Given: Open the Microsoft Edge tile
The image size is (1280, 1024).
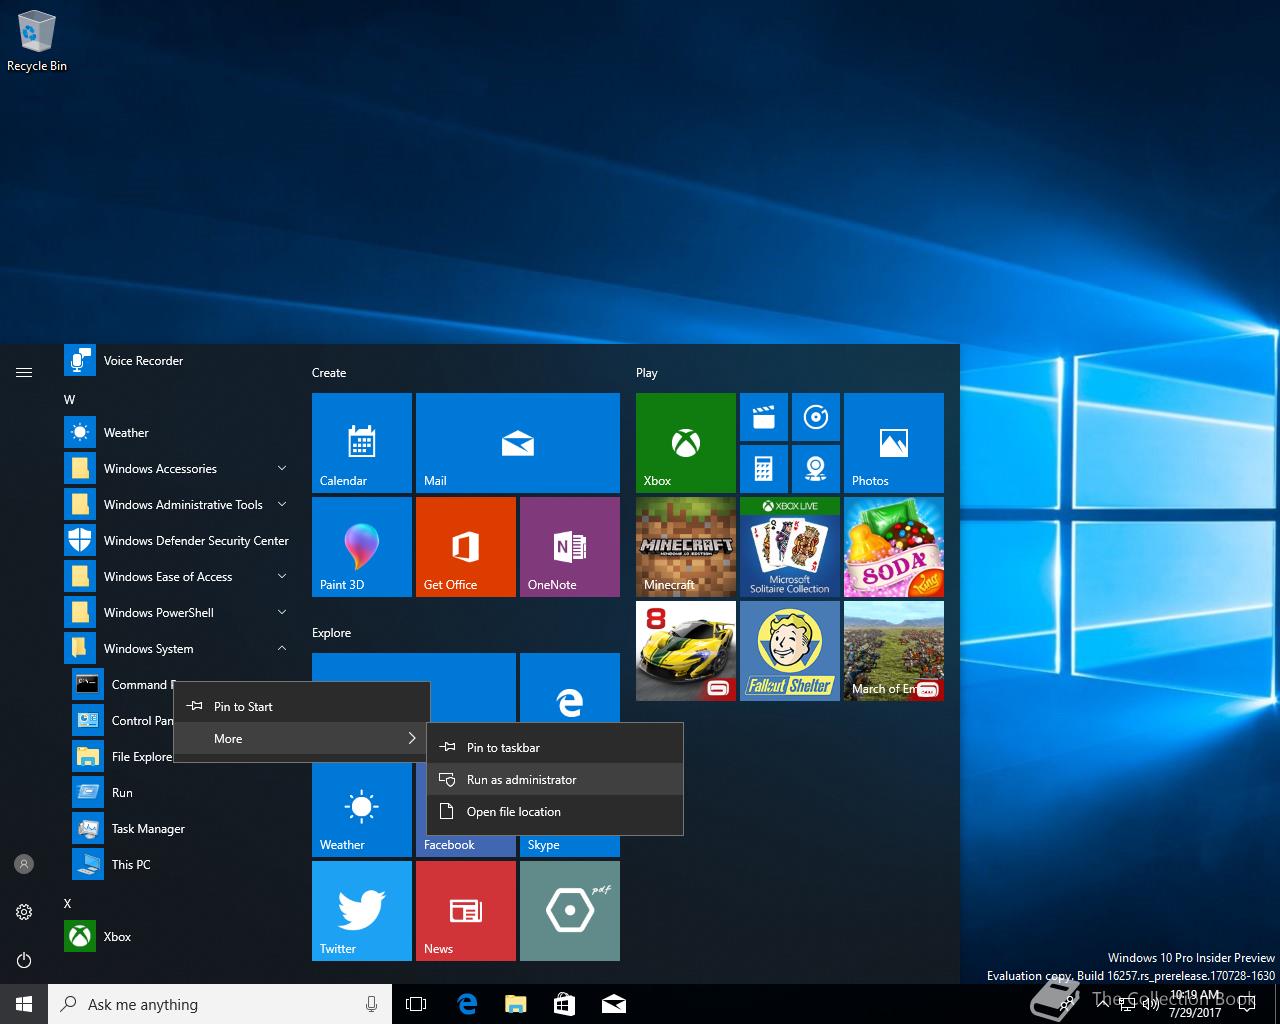Looking at the screenshot, I should 570,687.
